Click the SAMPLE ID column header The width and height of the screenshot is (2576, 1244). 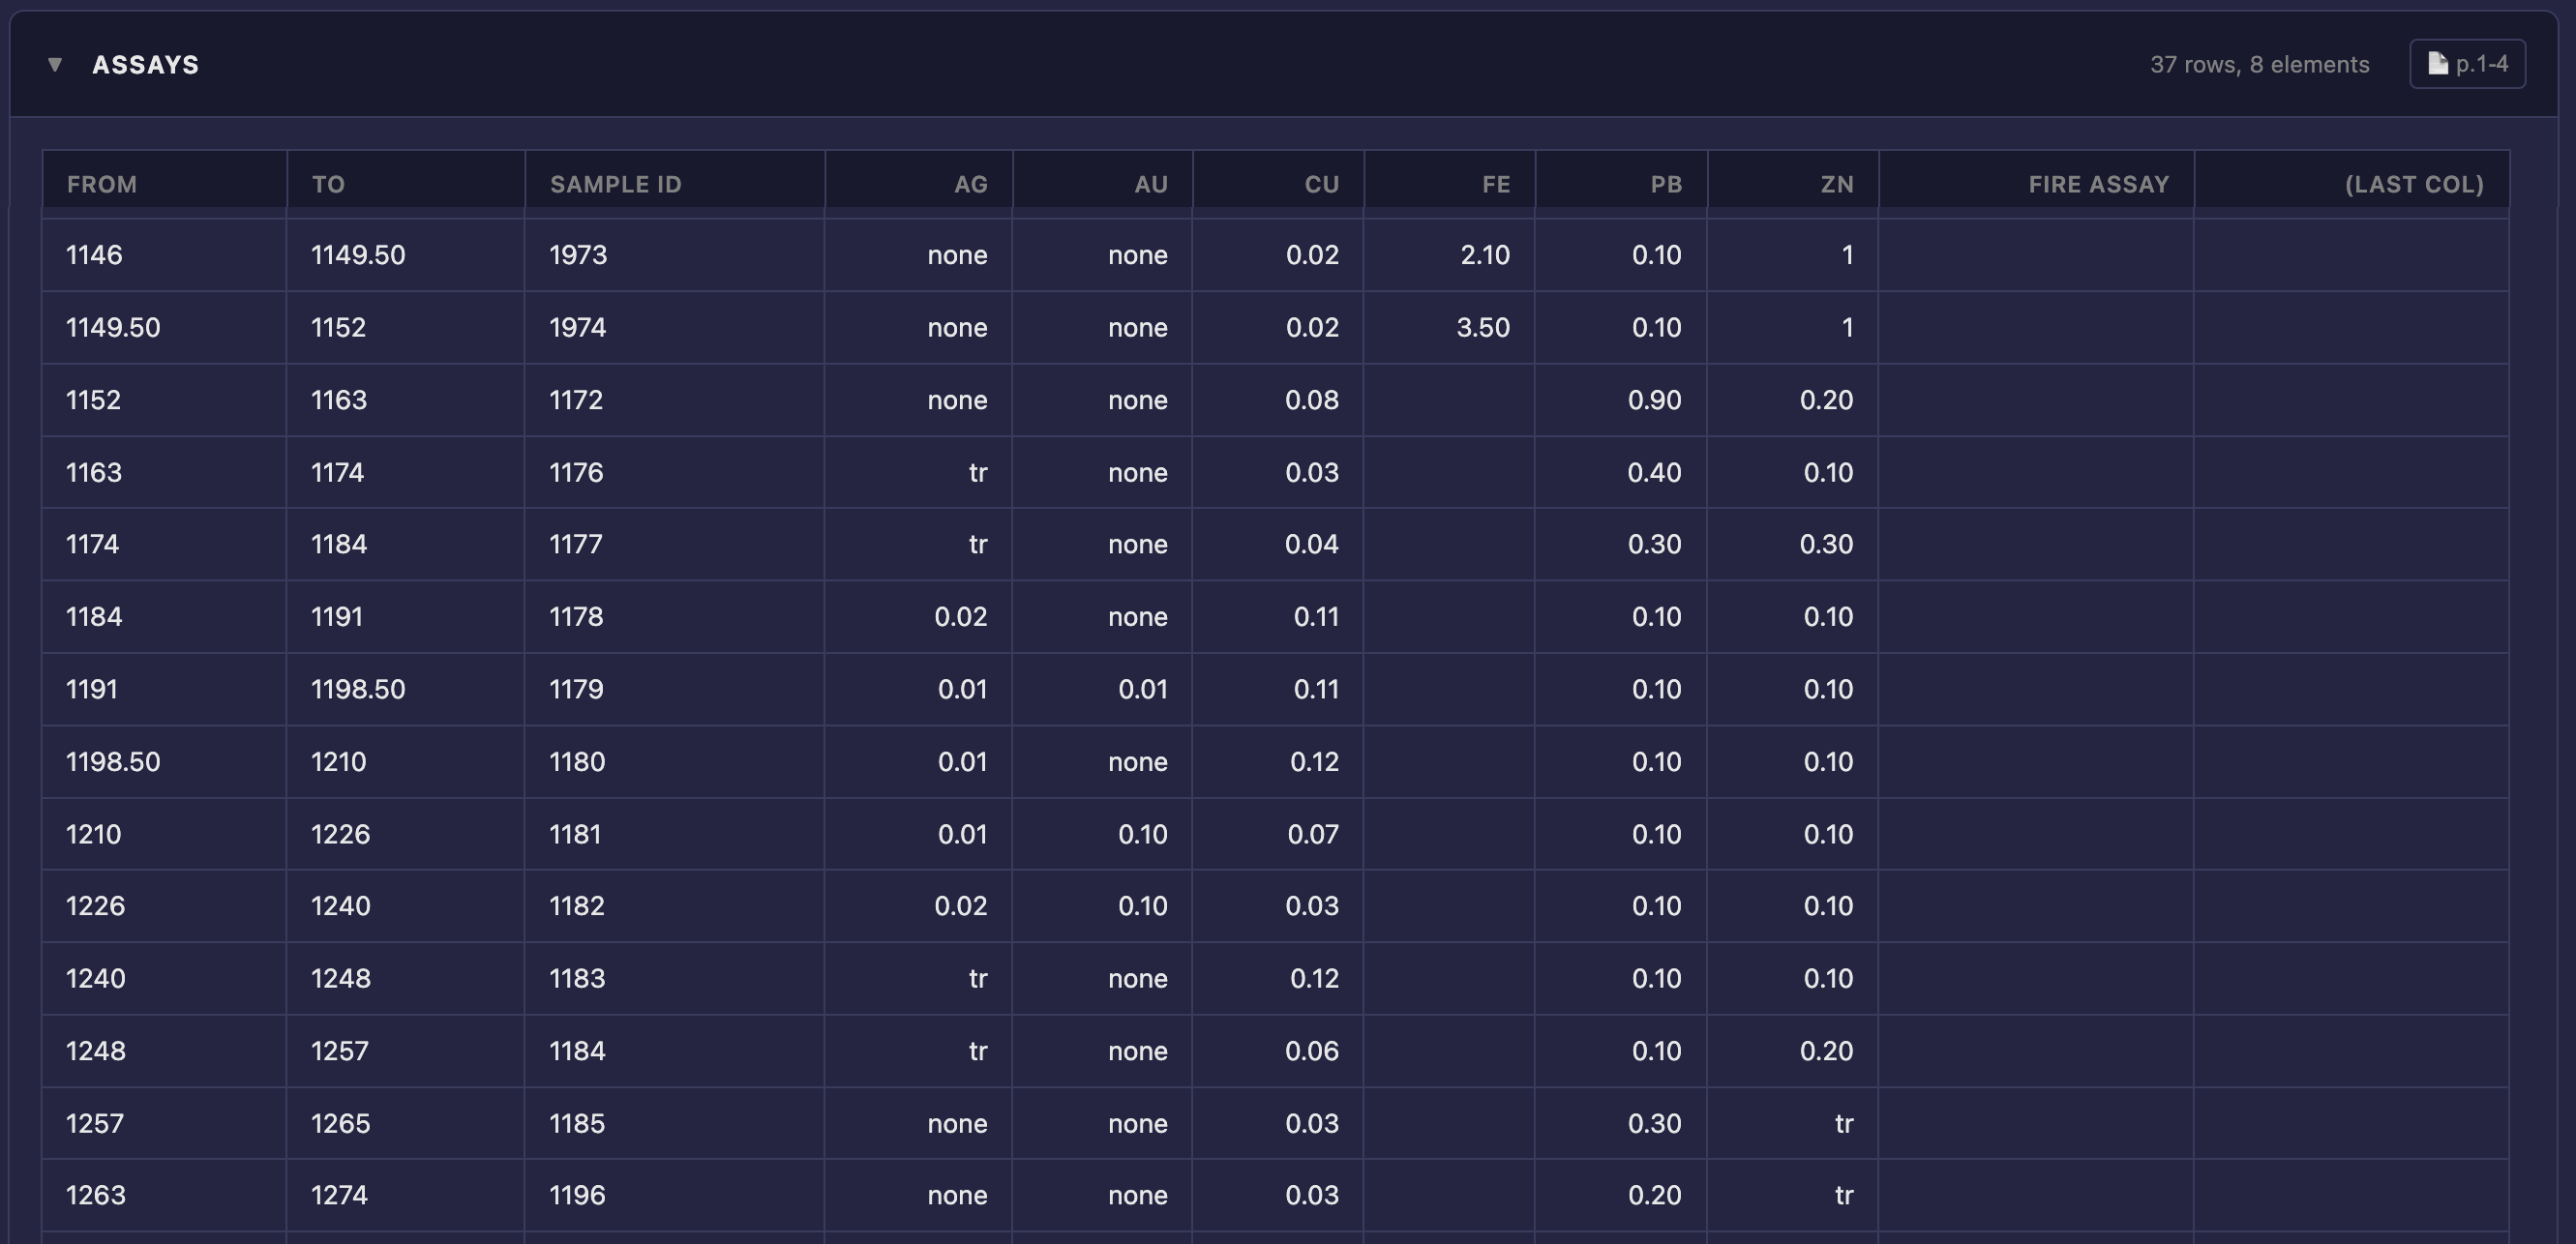pyautogui.click(x=615, y=184)
